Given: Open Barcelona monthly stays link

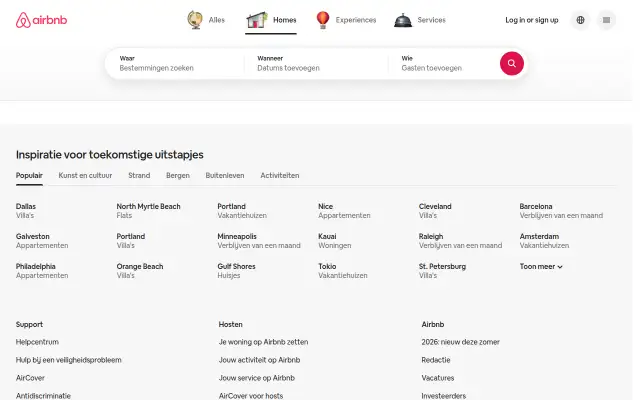Looking at the screenshot, I should [561, 211].
